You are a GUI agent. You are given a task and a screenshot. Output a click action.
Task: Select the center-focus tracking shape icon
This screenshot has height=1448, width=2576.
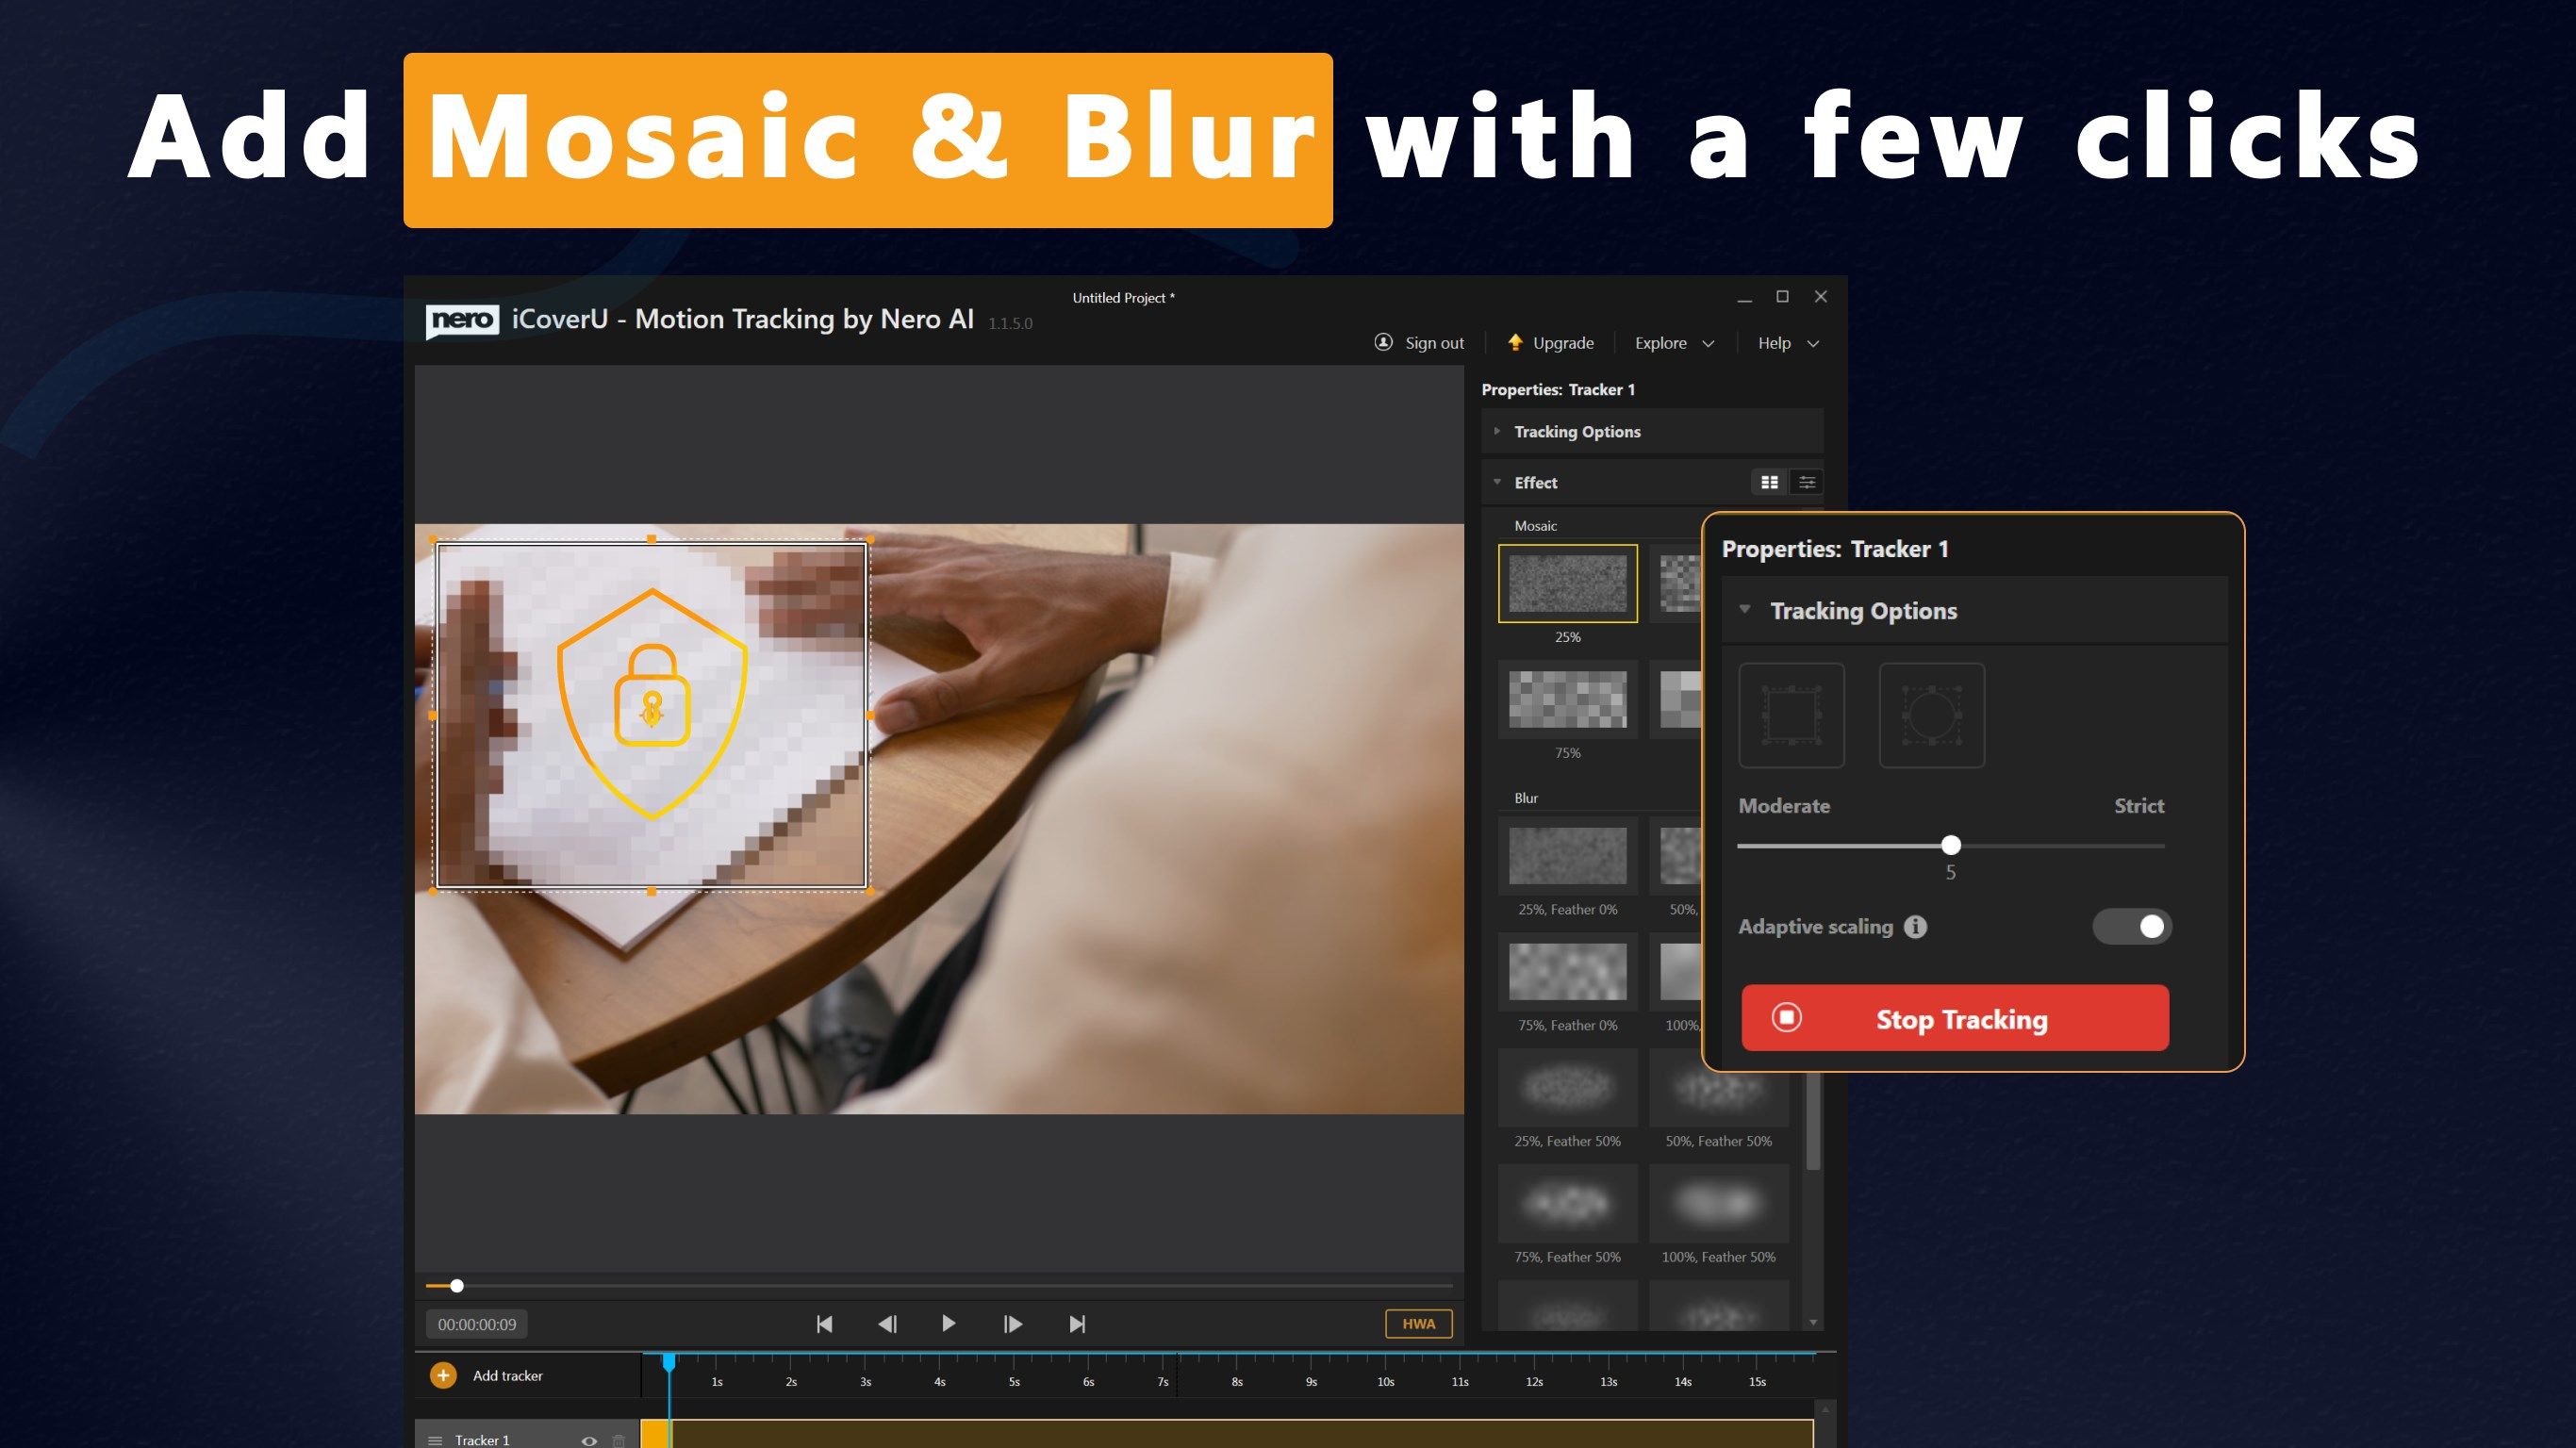coord(1932,715)
